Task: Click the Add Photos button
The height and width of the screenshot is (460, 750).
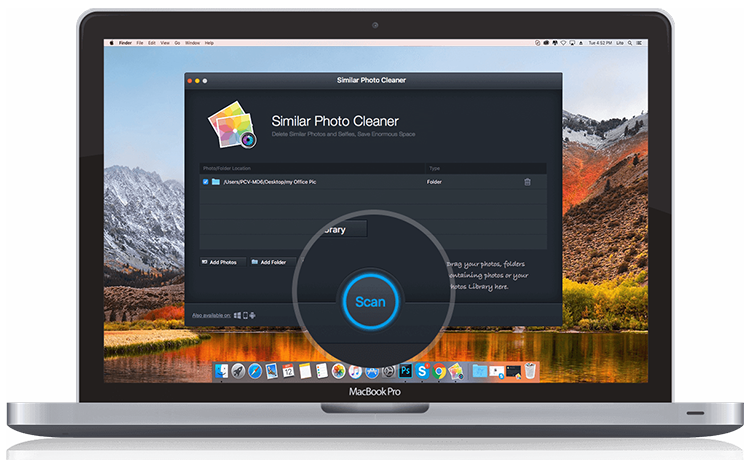Action: (x=223, y=262)
